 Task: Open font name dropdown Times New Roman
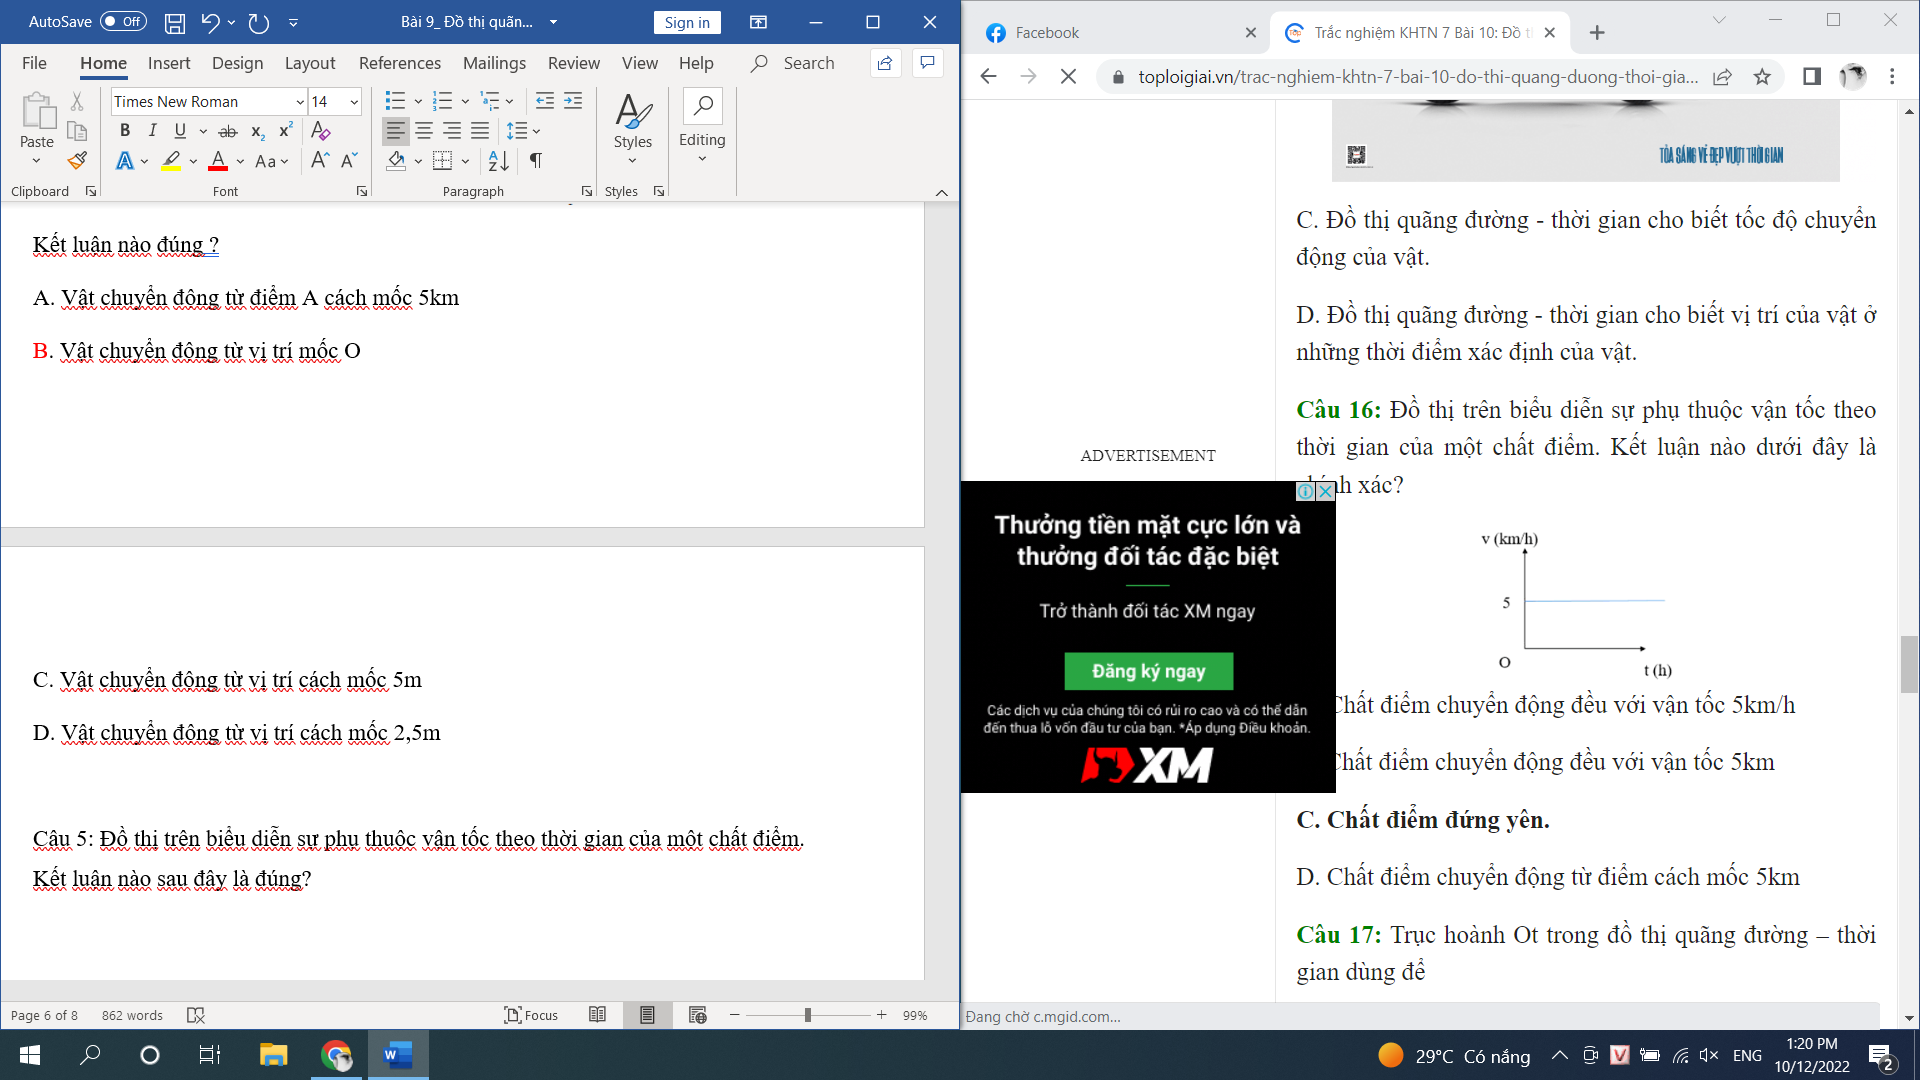[300, 102]
